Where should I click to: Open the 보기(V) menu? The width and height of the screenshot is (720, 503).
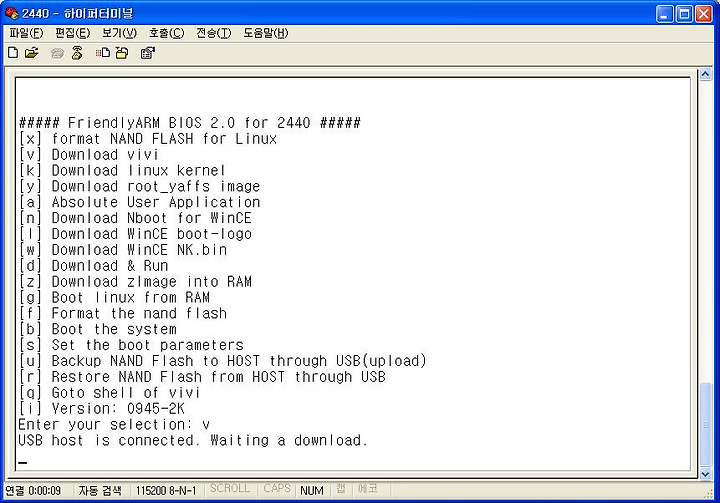119,33
